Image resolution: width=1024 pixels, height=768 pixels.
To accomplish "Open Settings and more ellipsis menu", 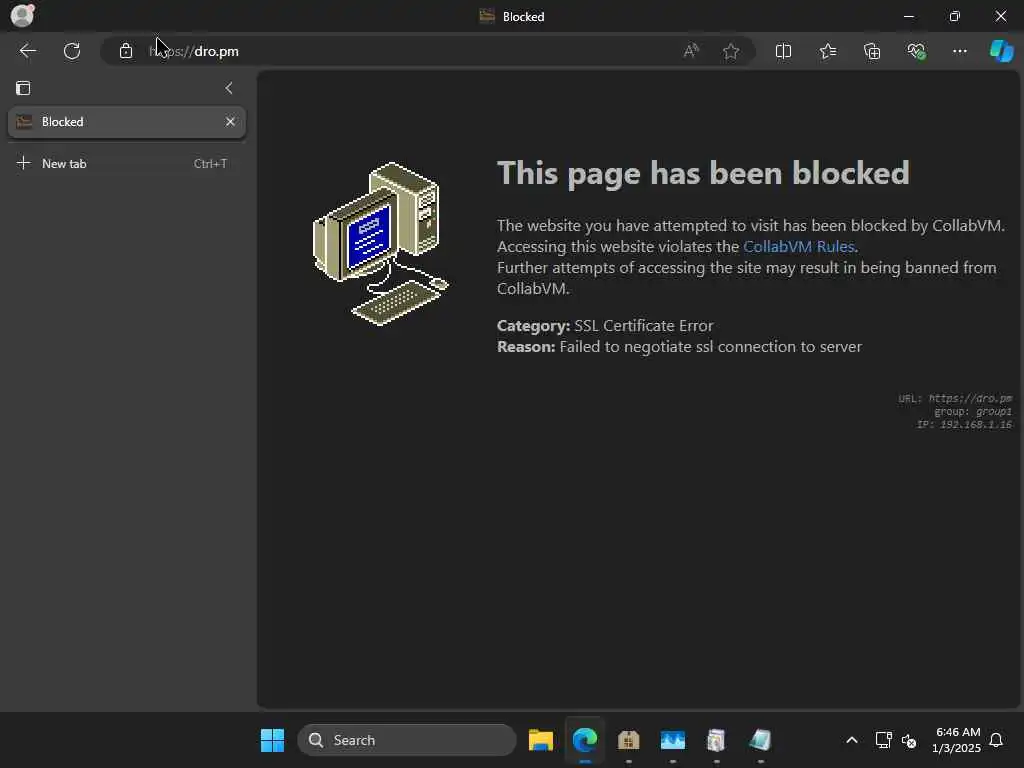I will coord(959,51).
